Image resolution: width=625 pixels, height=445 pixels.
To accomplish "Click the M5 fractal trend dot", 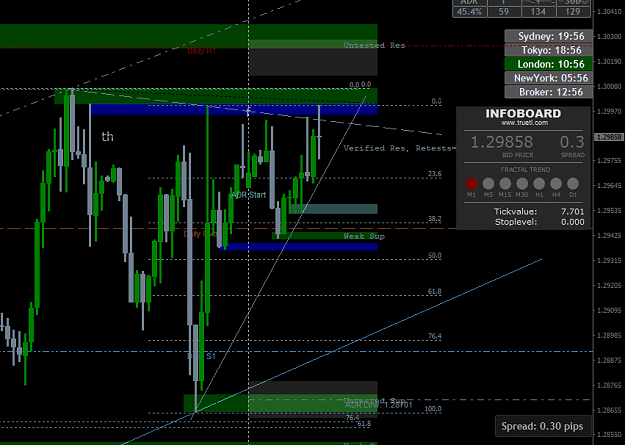I will coord(488,184).
